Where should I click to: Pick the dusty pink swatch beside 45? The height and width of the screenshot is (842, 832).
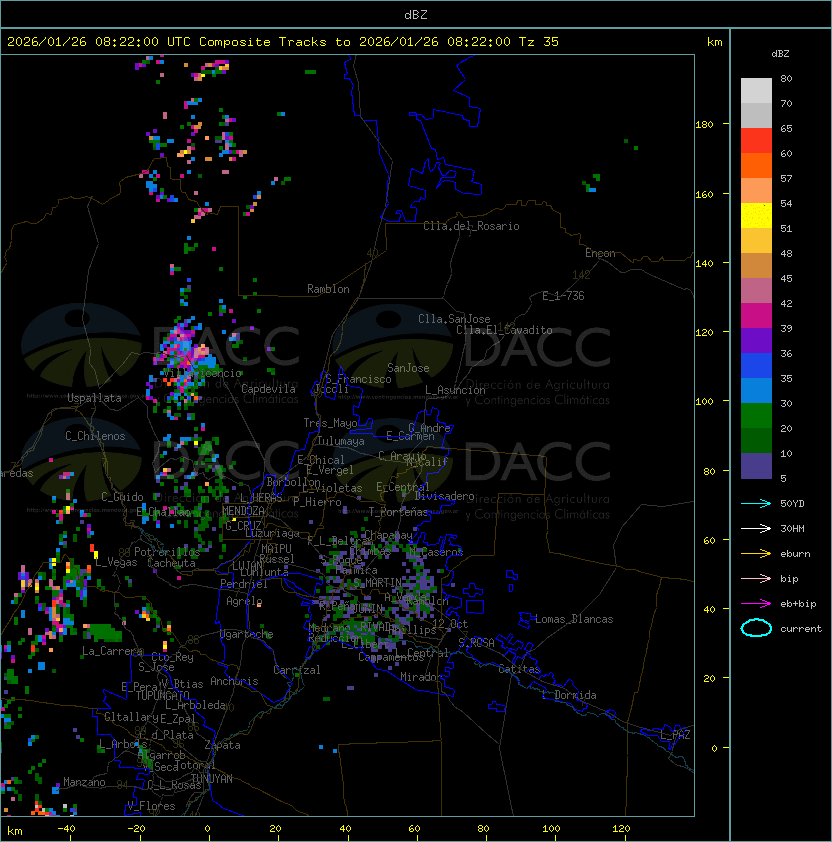(x=756, y=291)
